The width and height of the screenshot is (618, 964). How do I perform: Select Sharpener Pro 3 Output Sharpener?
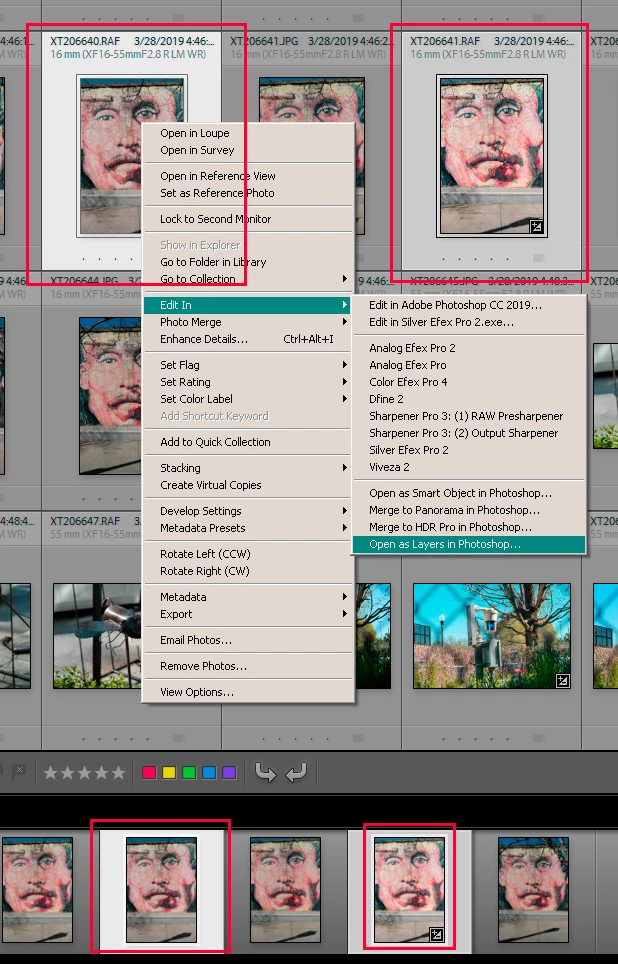[x=469, y=433]
